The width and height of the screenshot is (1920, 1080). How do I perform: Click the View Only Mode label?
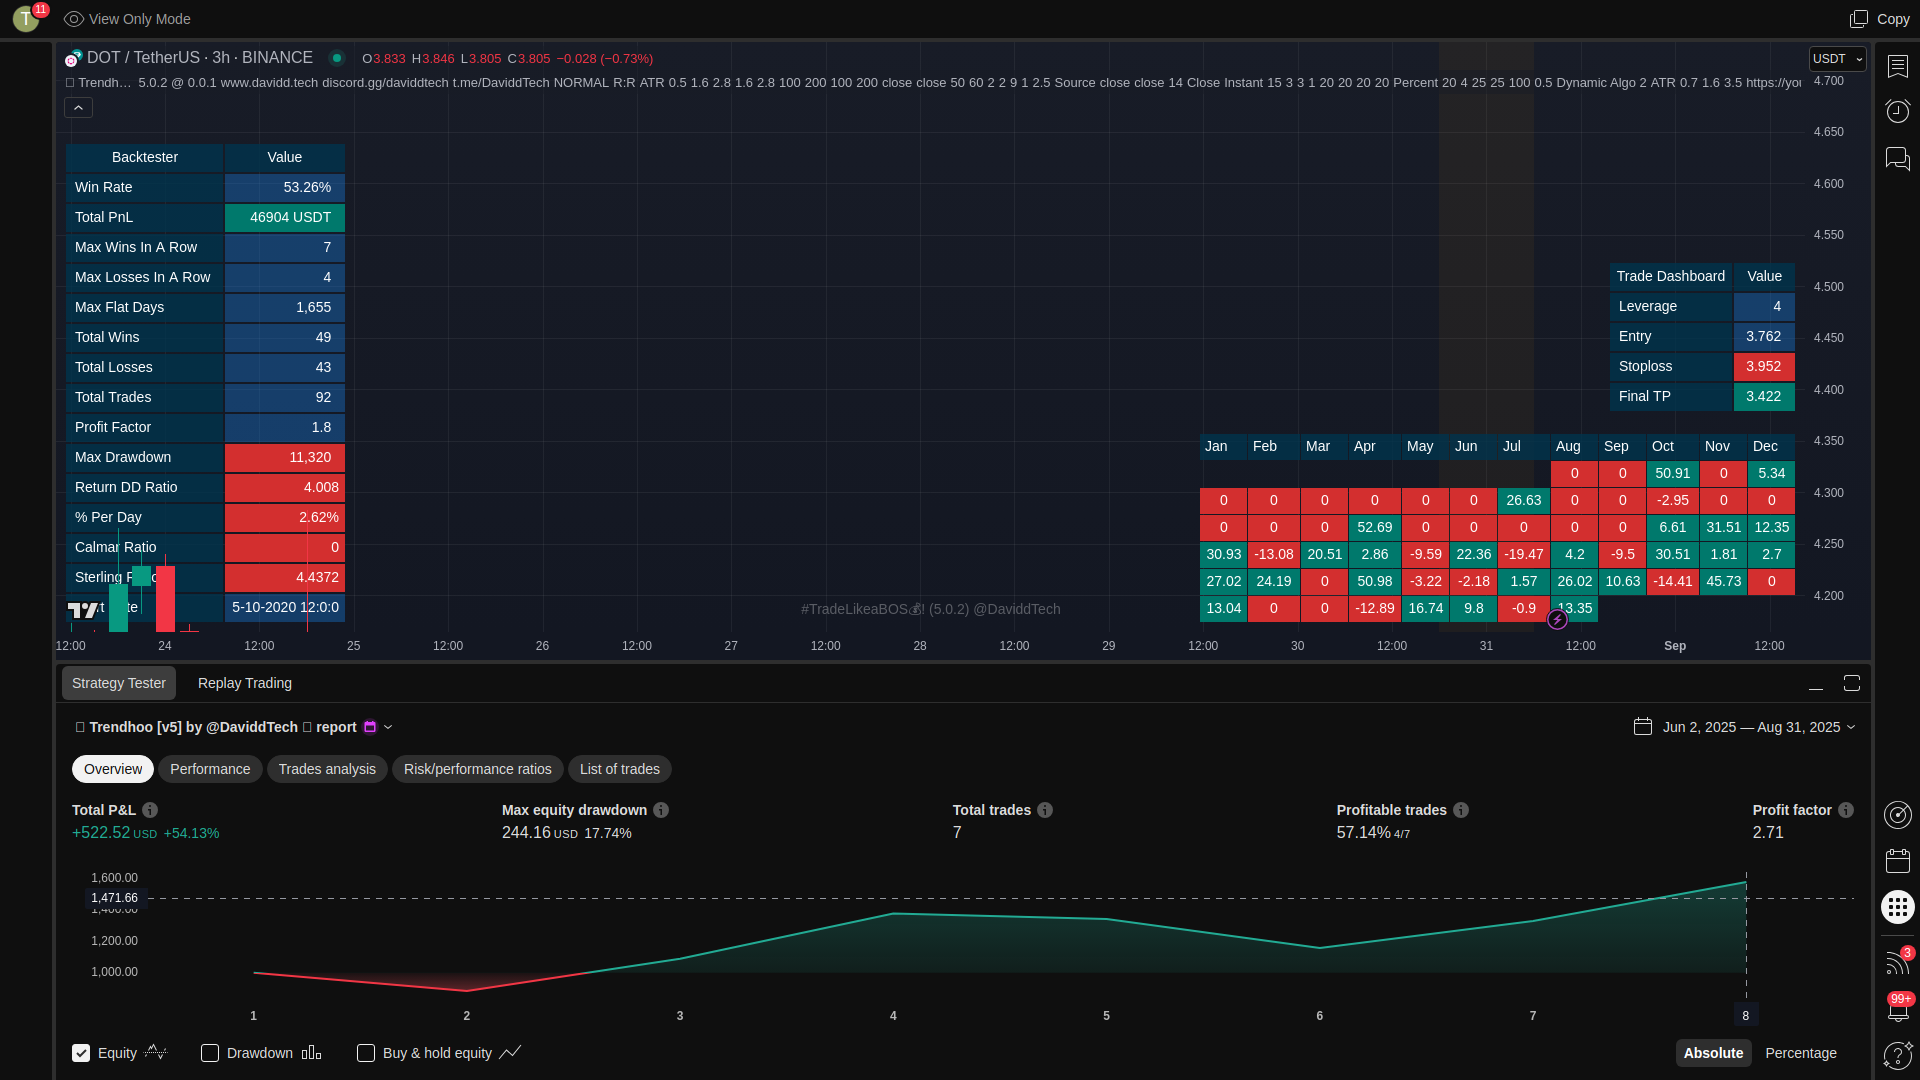pyautogui.click(x=139, y=19)
